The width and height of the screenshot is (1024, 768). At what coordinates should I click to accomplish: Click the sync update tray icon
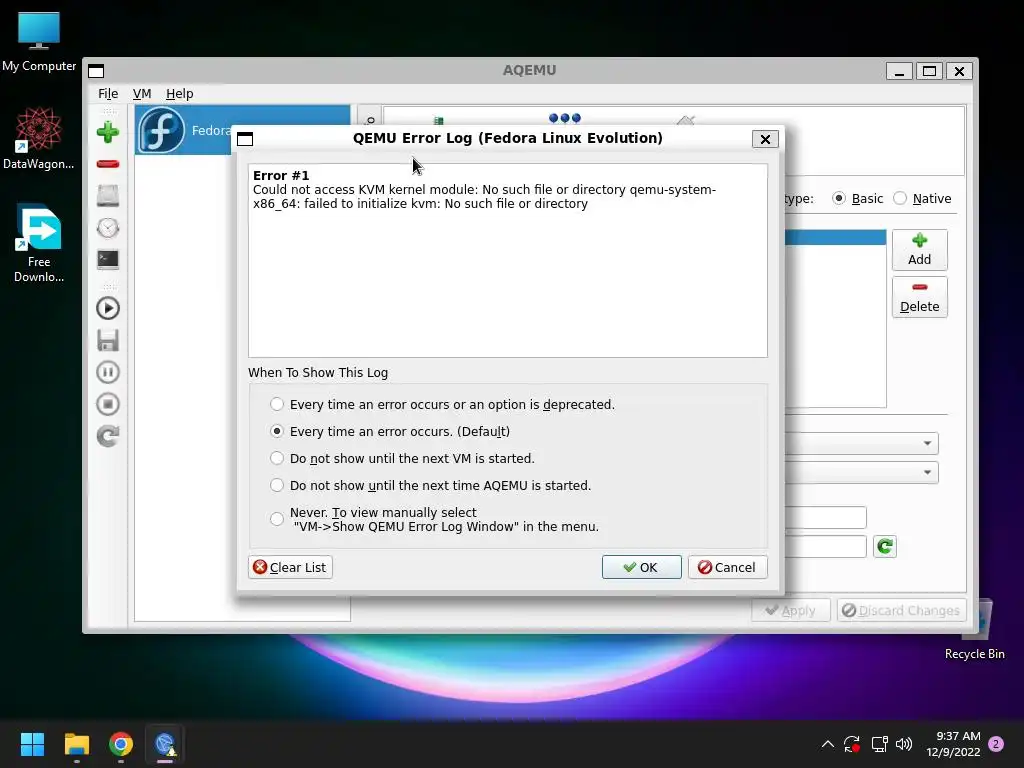(x=852, y=744)
